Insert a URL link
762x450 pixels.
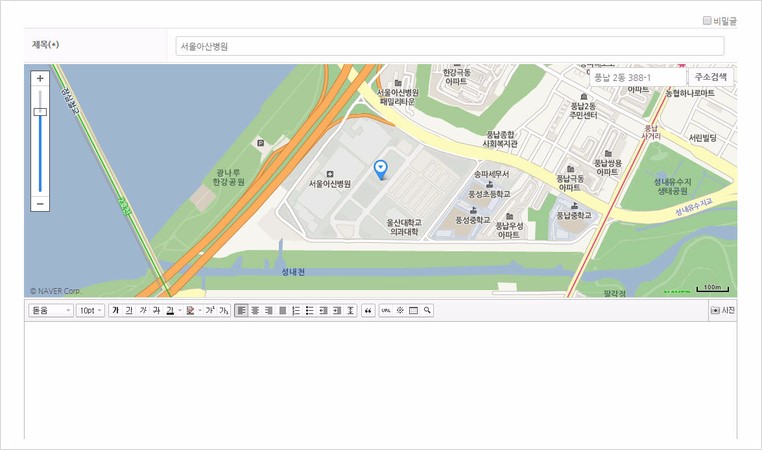(x=386, y=311)
